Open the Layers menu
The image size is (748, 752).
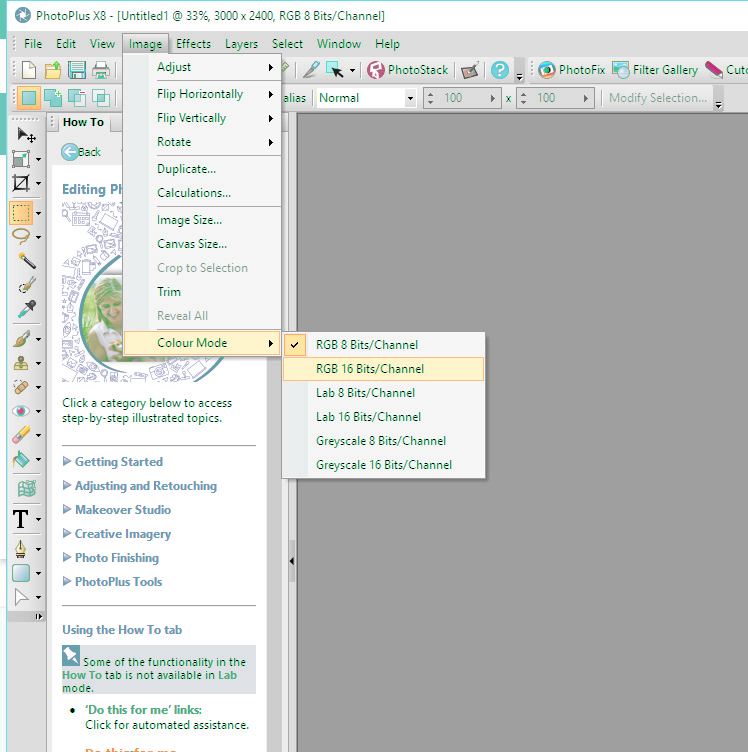click(241, 44)
